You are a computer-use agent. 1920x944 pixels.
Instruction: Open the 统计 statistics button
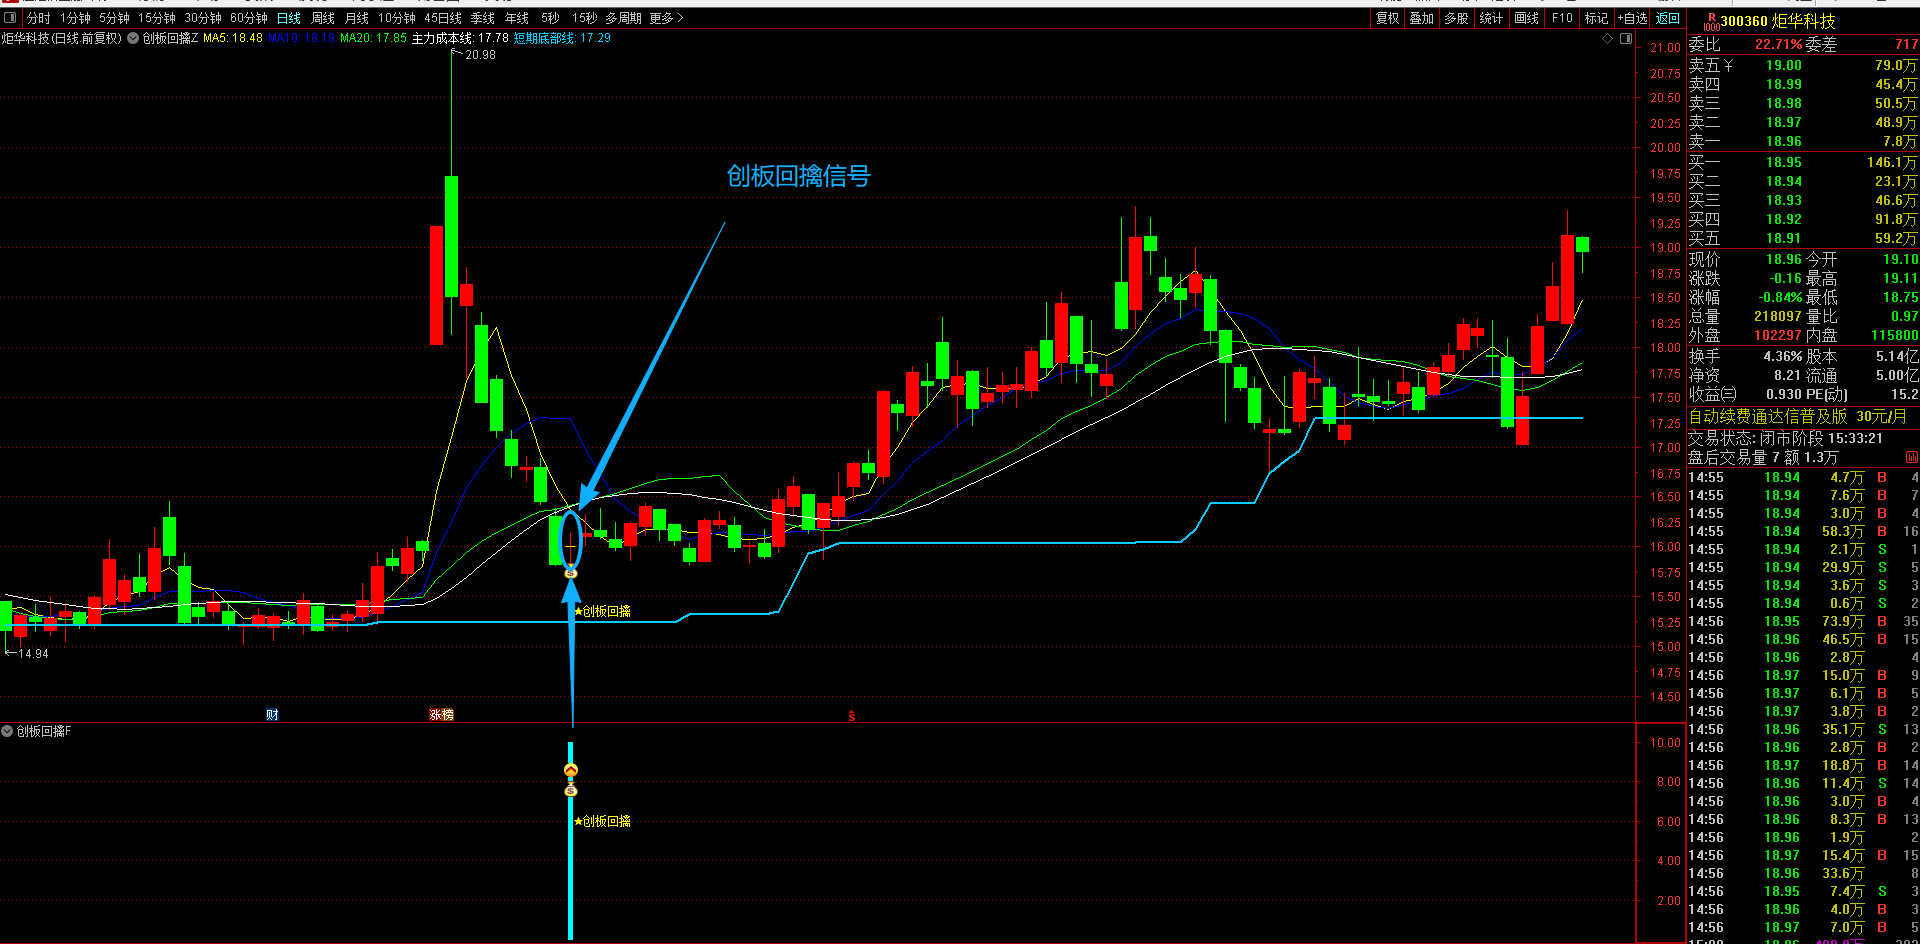click(x=1491, y=18)
